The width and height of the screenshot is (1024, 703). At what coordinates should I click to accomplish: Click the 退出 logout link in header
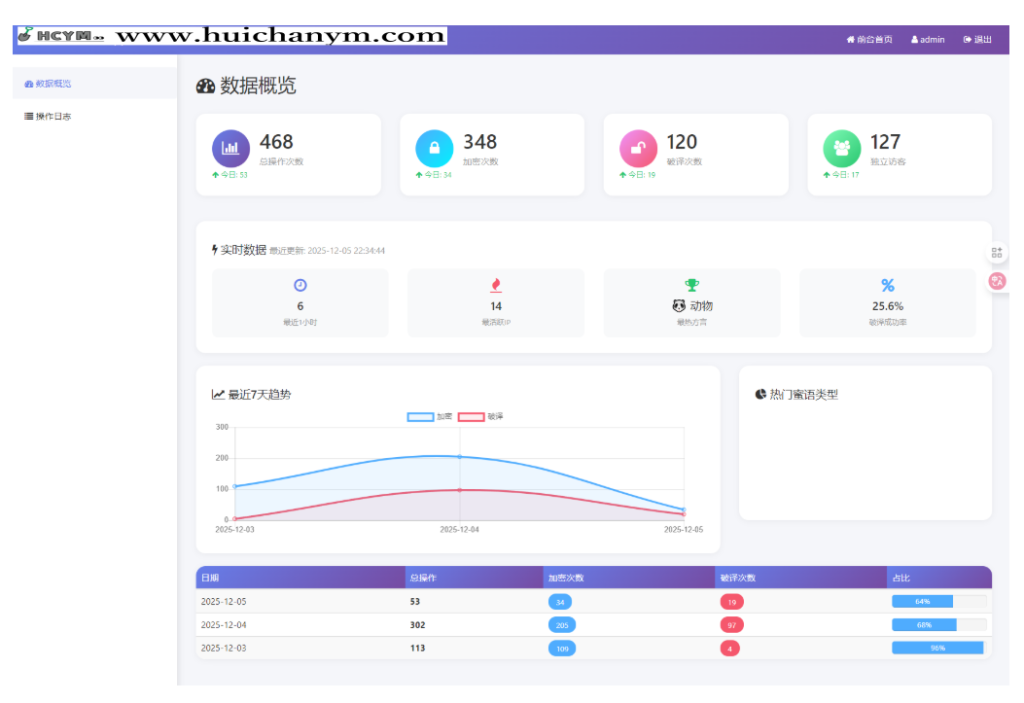pyautogui.click(x=978, y=40)
